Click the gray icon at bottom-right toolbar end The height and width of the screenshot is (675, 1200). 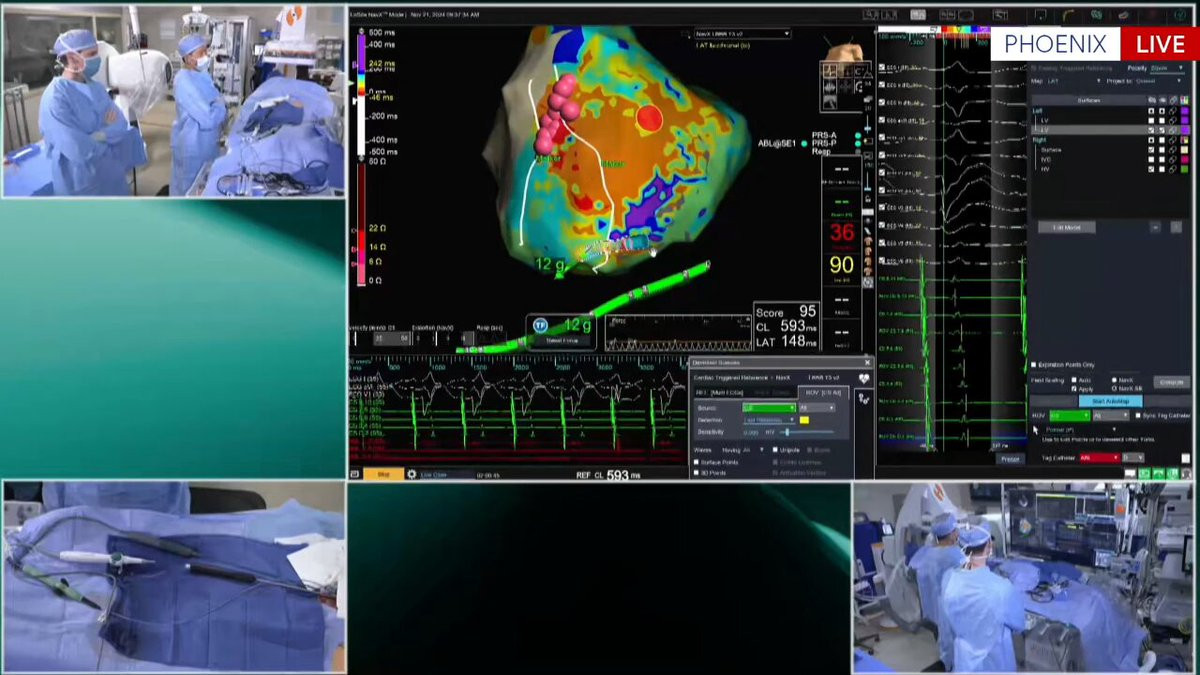click(1187, 473)
